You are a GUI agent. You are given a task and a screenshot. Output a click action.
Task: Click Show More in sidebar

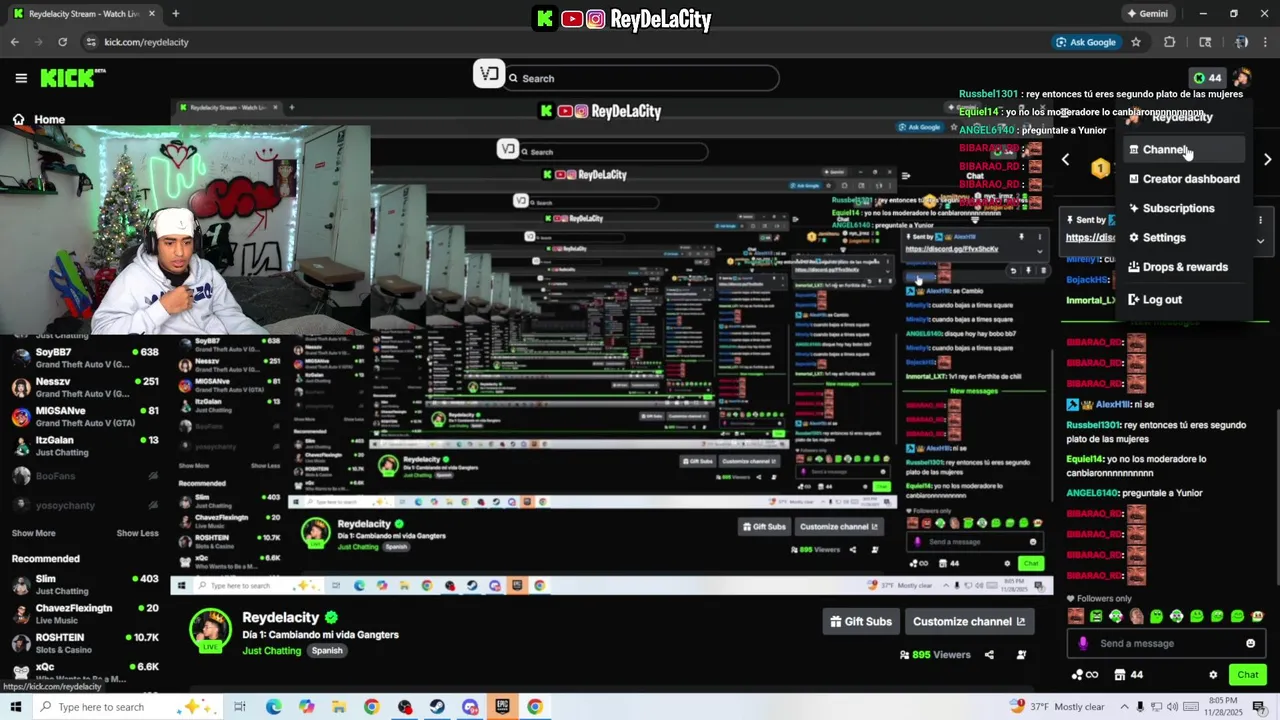(33, 533)
